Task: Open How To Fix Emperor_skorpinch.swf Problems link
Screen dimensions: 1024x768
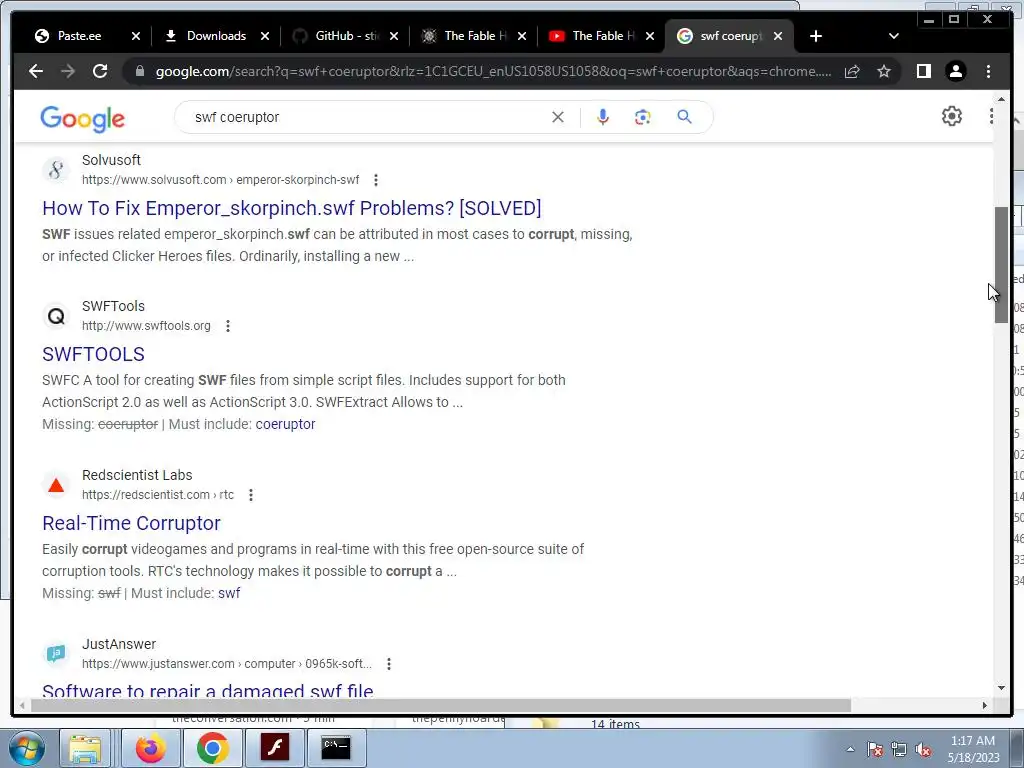Action: click(291, 208)
